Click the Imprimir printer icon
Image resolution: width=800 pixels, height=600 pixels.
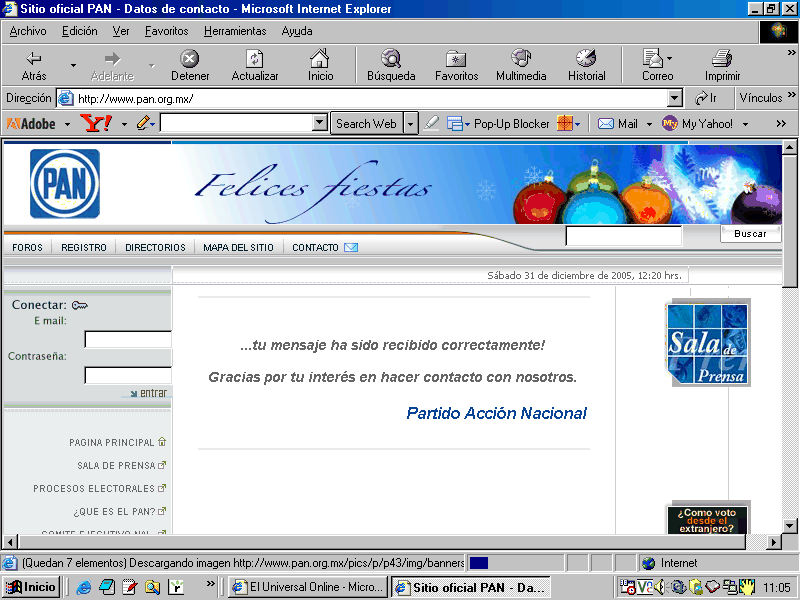coord(722,59)
